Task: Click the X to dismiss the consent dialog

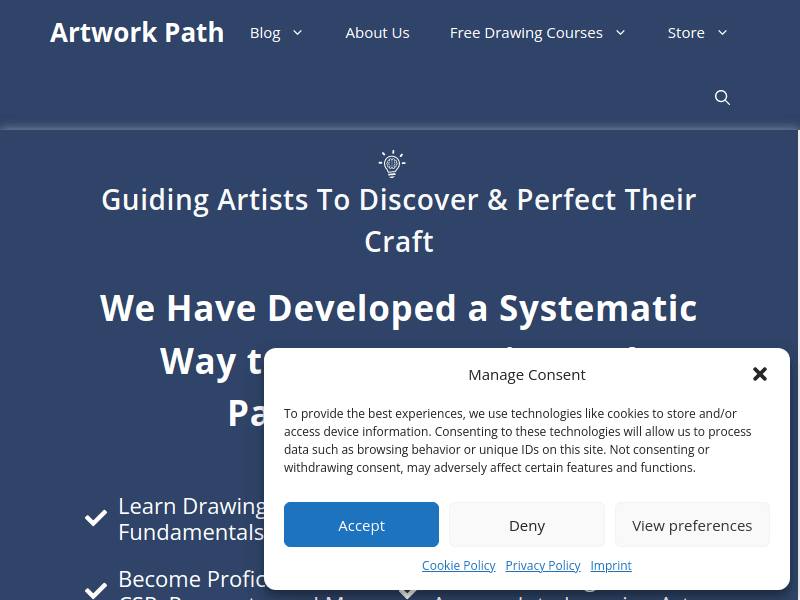Action: point(760,374)
